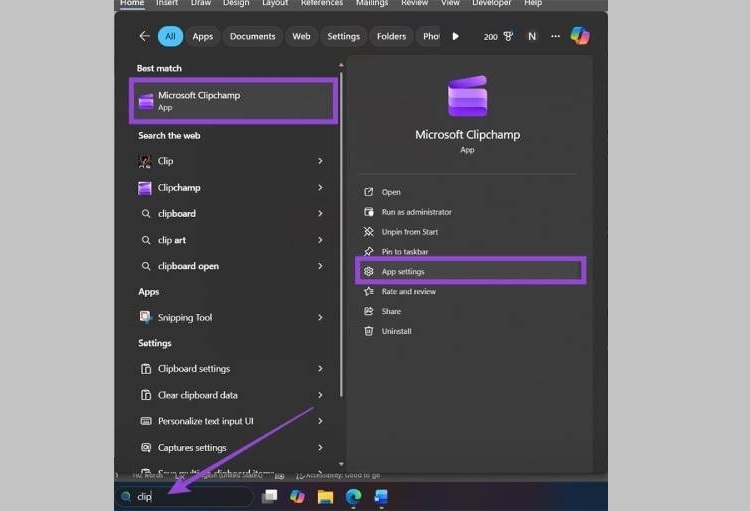Select the All filter tab
The image size is (750, 511).
pos(170,36)
